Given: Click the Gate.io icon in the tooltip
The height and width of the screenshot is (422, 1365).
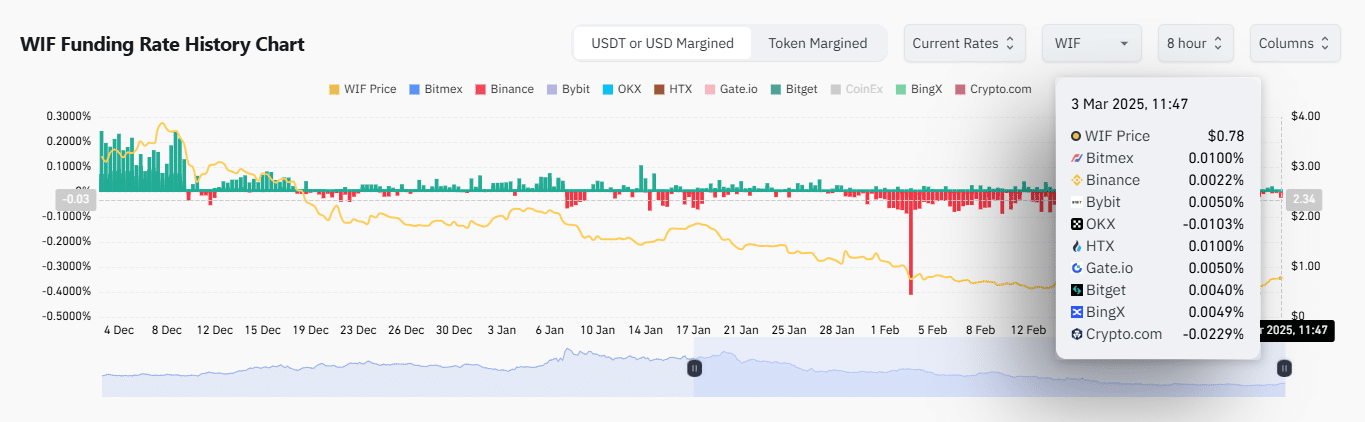Looking at the screenshot, I should coord(1076,268).
